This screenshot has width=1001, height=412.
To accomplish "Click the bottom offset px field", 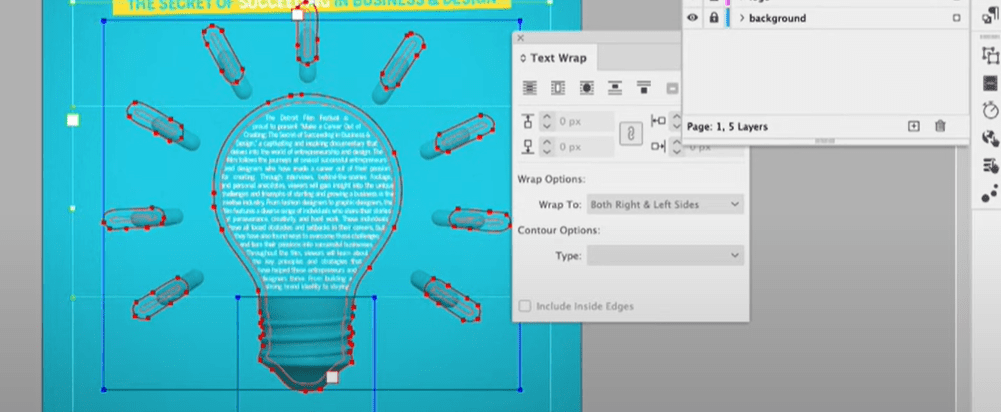I will 585,147.
